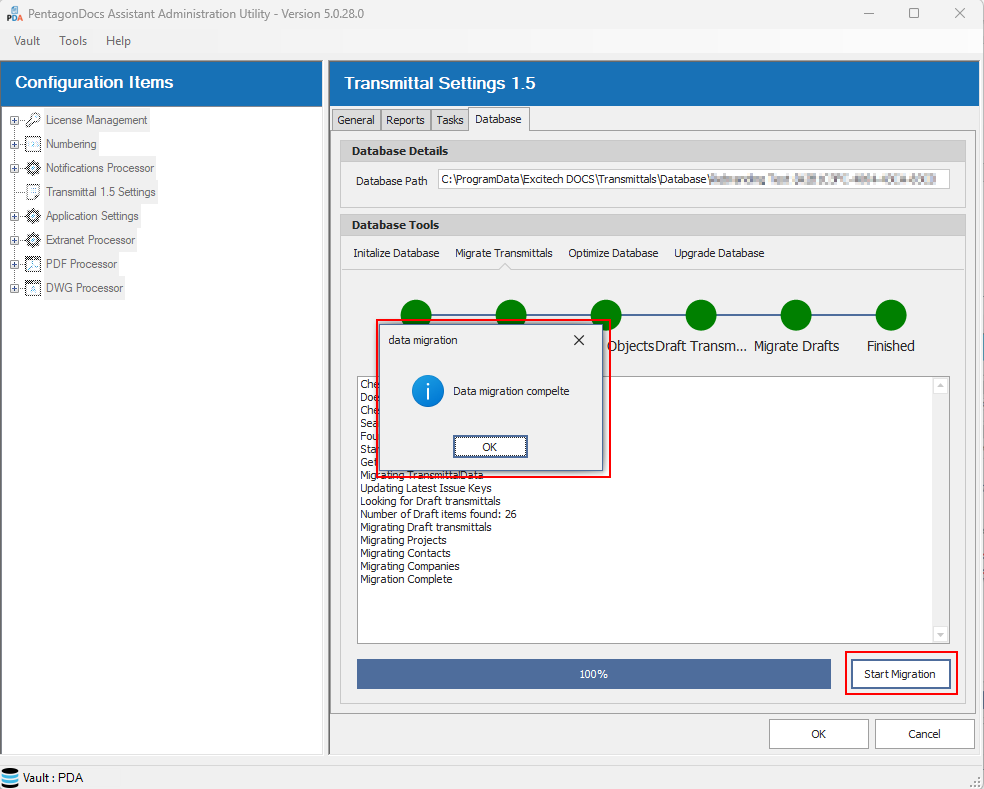984x789 pixels.
Task: Expand the Numbering tree node
Action: click(x=15, y=144)
